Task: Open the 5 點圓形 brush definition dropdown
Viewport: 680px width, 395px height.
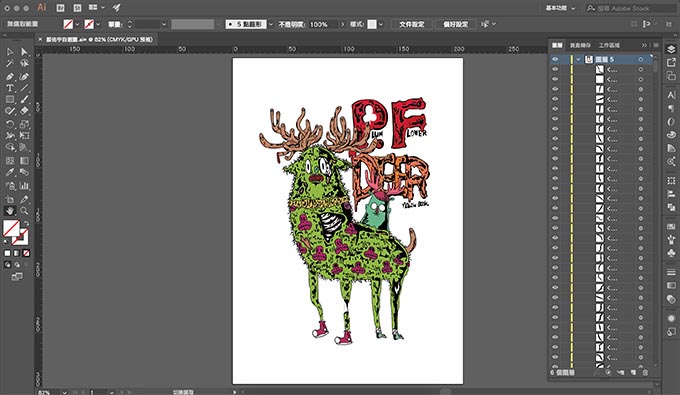Action: (x=271, y=24)
